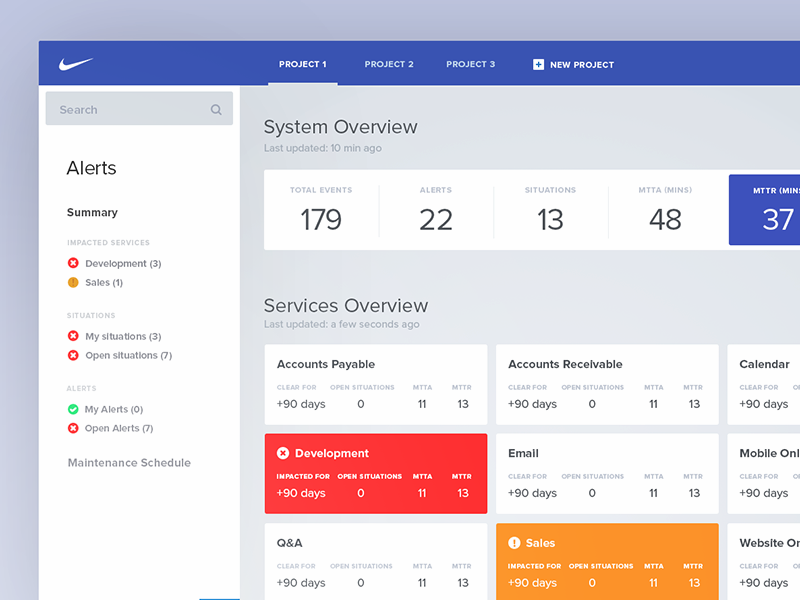Create a new project with New Project
The width and height of the screenshot is (800, 600).
pos(581,65)
